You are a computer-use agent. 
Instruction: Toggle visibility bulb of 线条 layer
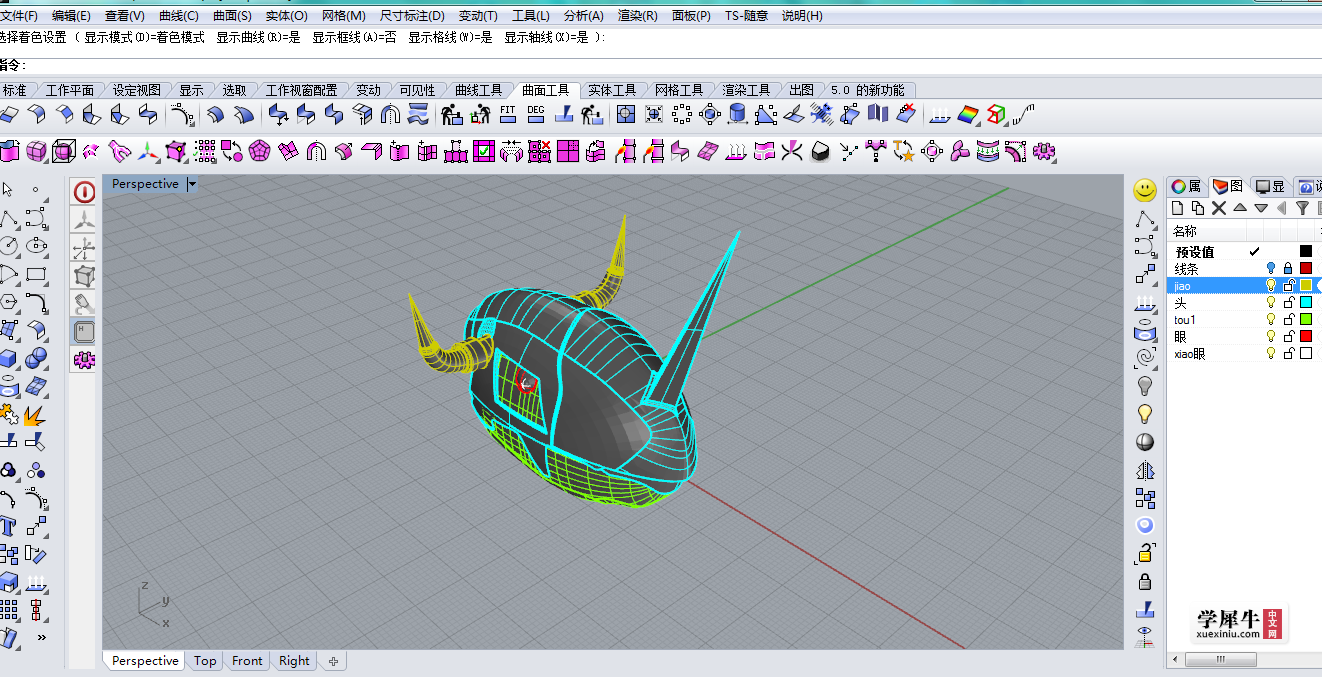(x=1271, y=269)
